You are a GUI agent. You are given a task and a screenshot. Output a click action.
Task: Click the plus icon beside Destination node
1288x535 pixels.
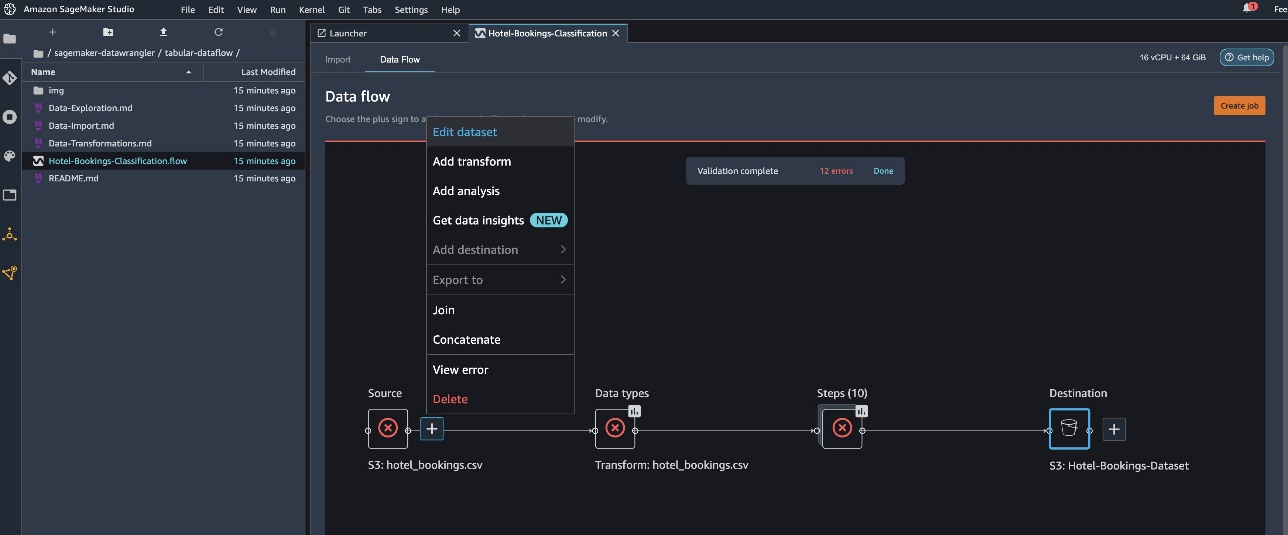[x=1115, y=429]
